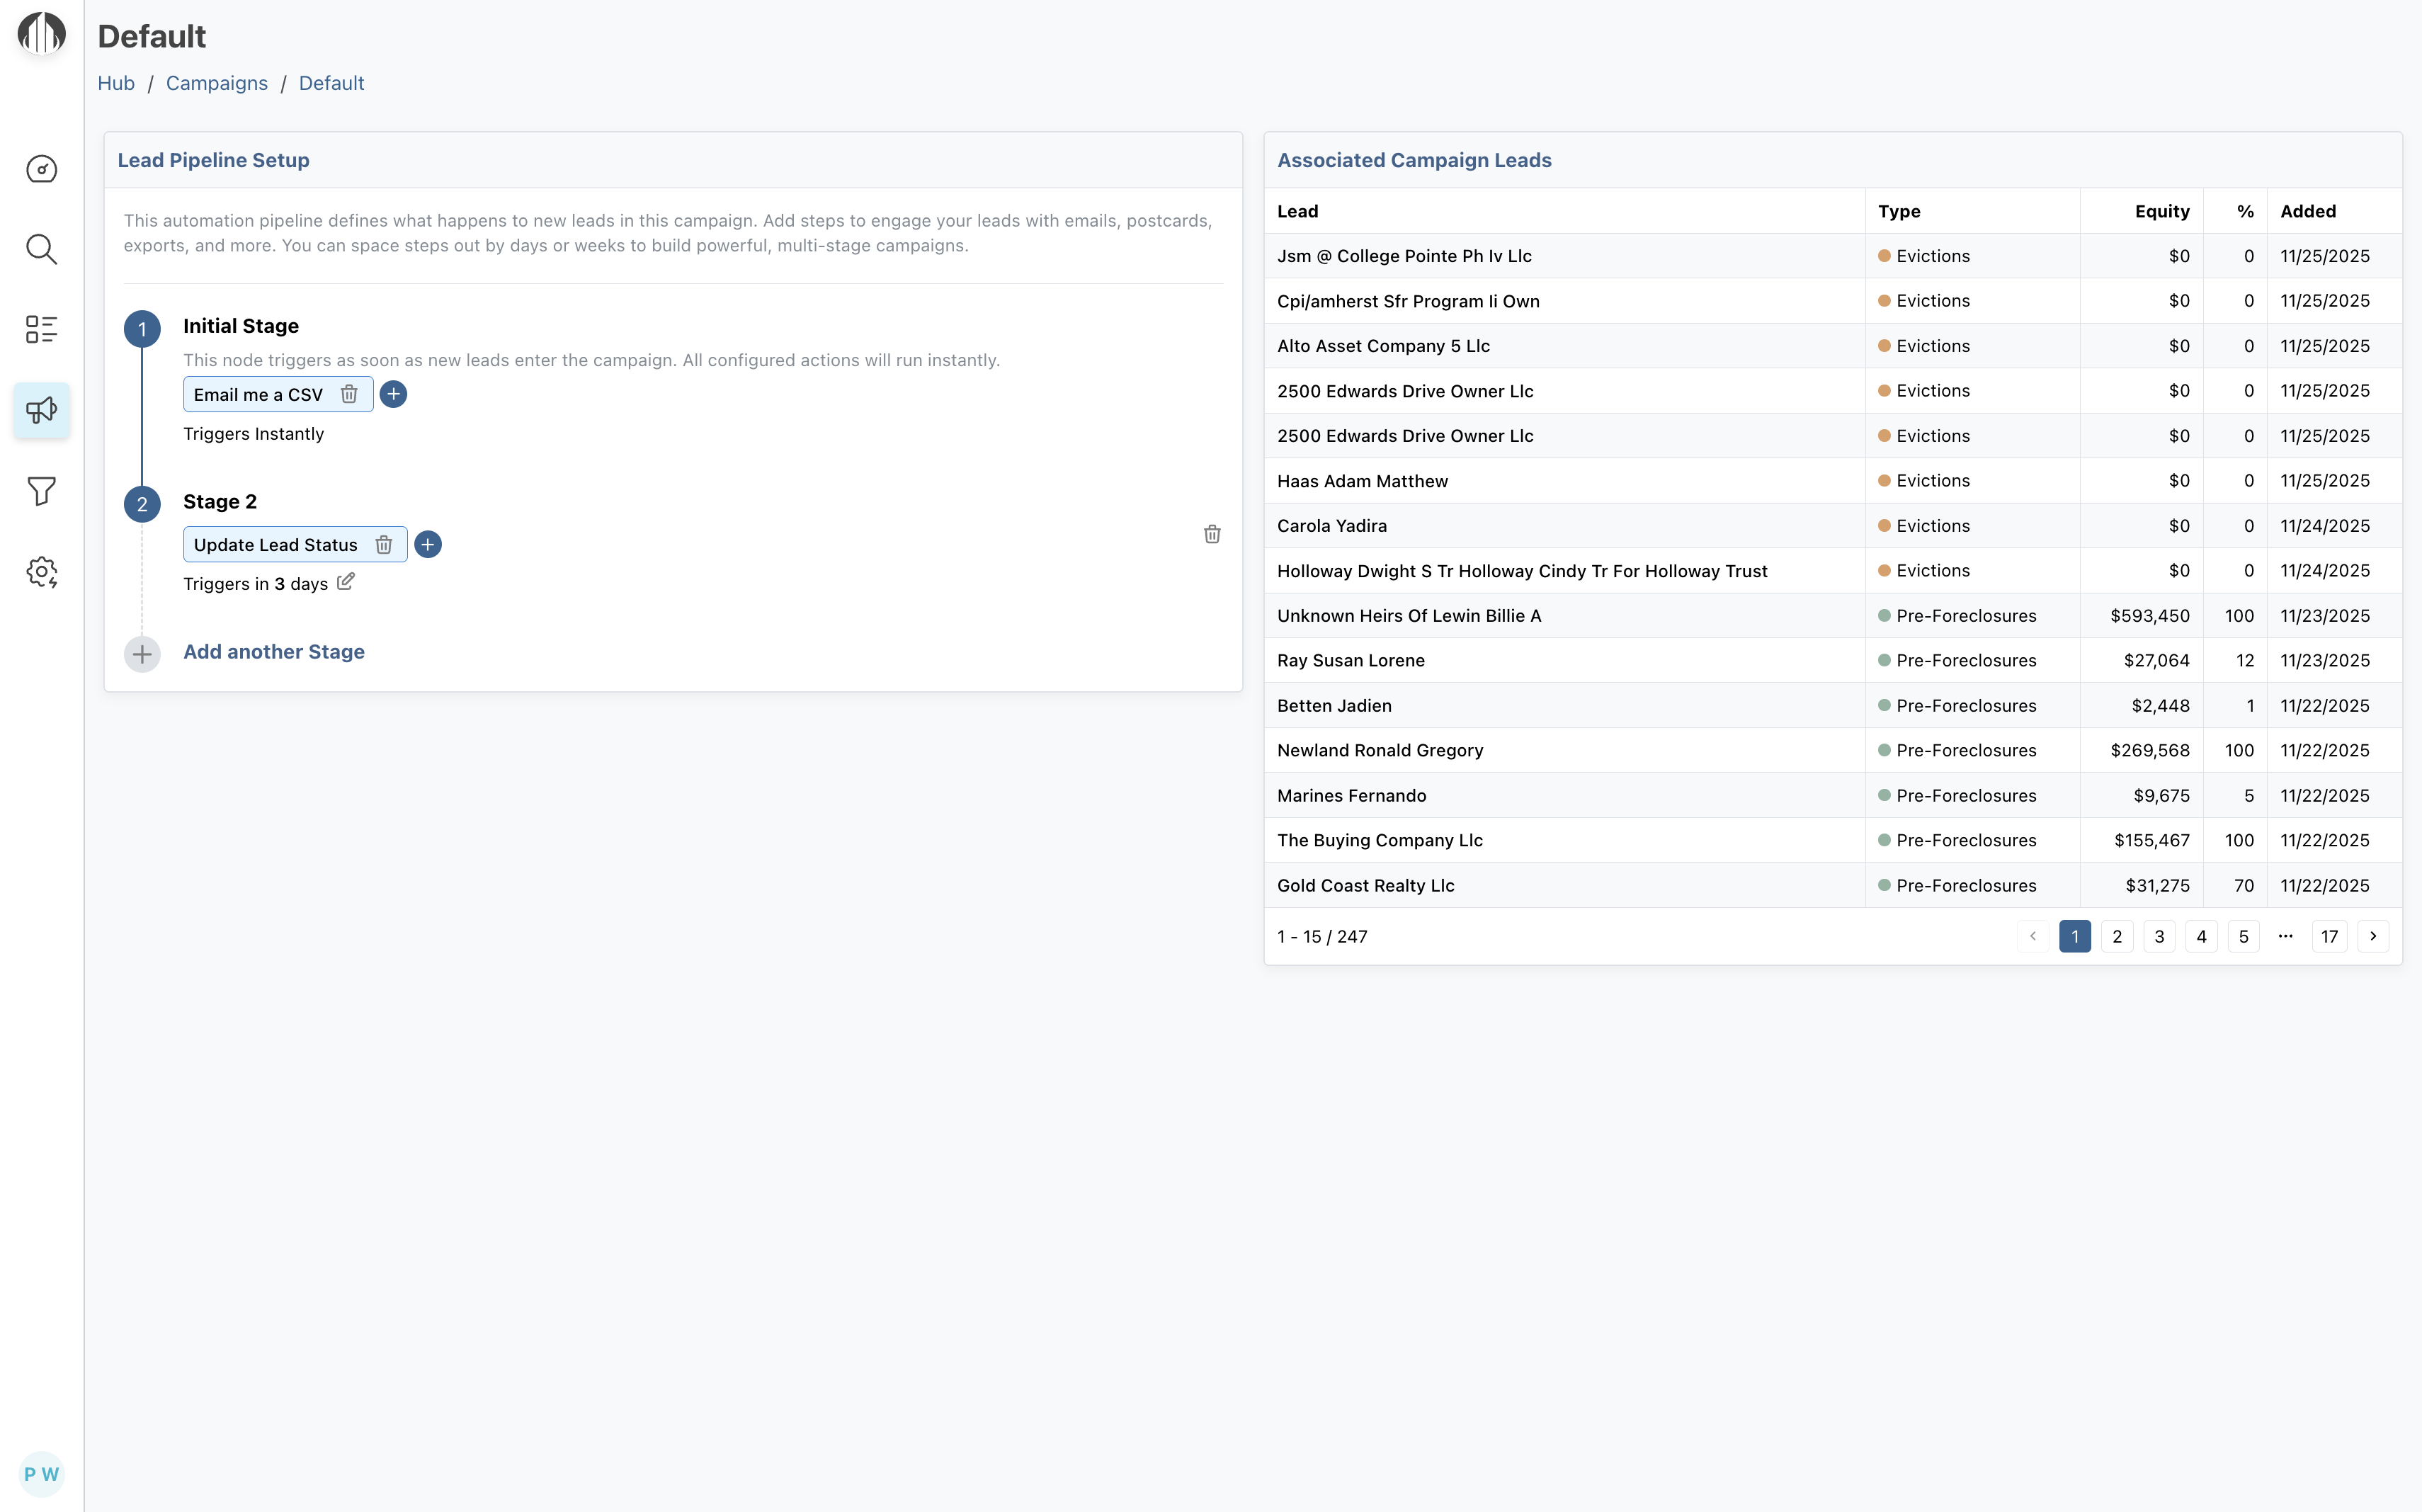Open the dashboard gauge icon in sidebar
The width and height of the screenshot is (2422, 1512).
41,169
